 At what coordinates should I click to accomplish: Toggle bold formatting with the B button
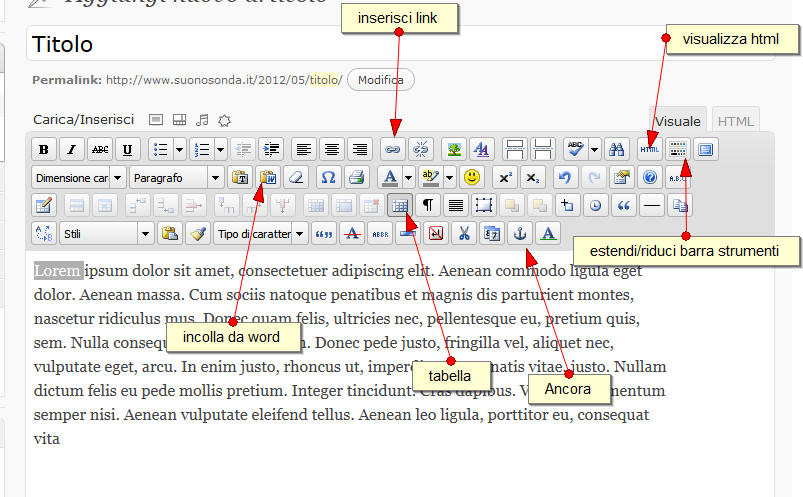coord(44,150)
